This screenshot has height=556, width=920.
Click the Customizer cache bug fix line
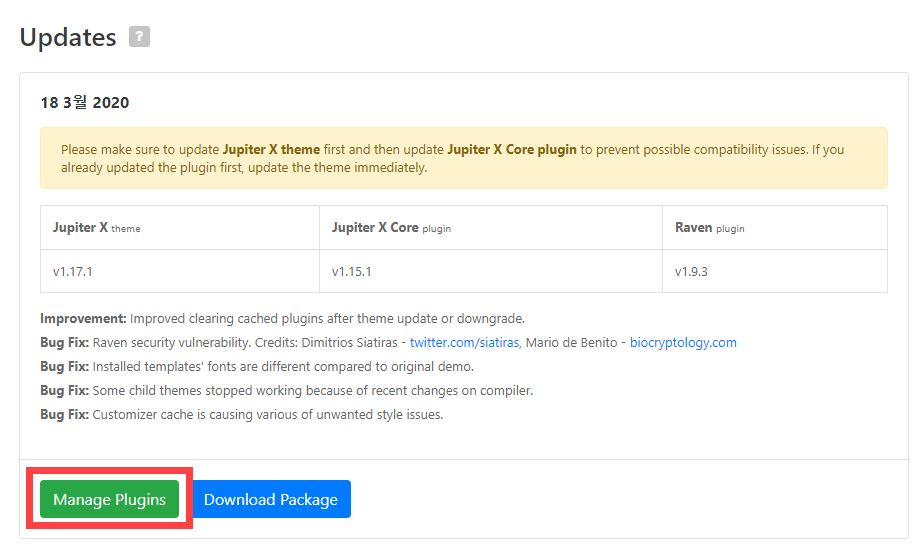[241, 415]
